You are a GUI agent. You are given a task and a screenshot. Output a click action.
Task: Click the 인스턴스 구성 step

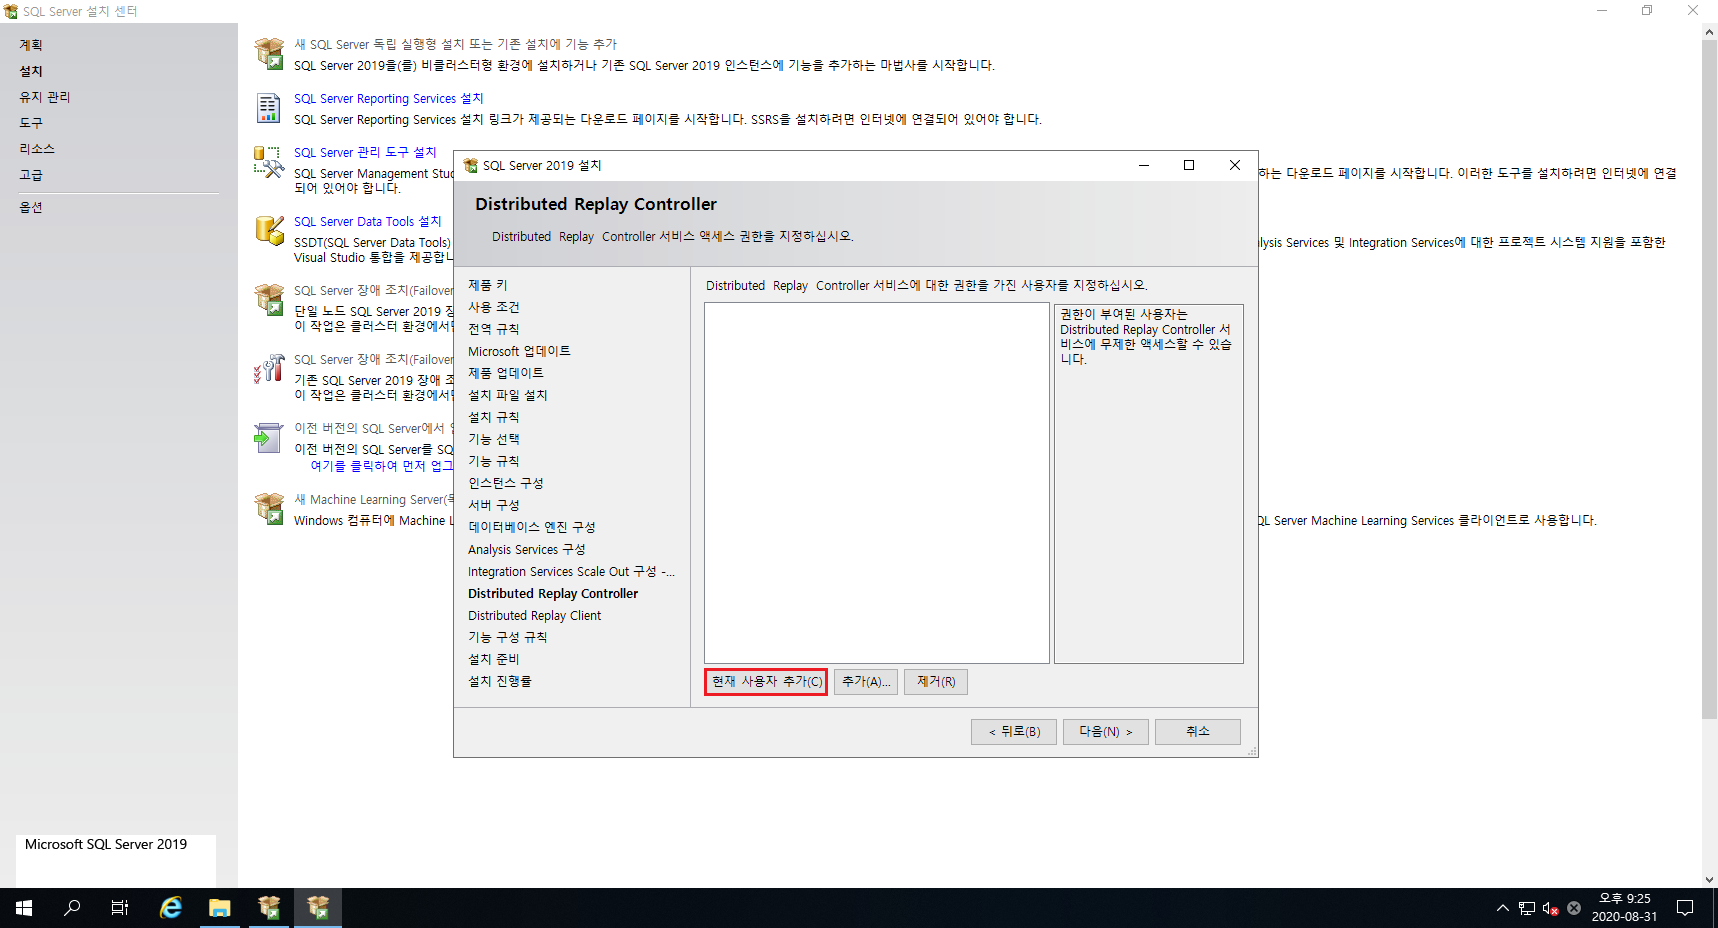click(x=506, y=483)
